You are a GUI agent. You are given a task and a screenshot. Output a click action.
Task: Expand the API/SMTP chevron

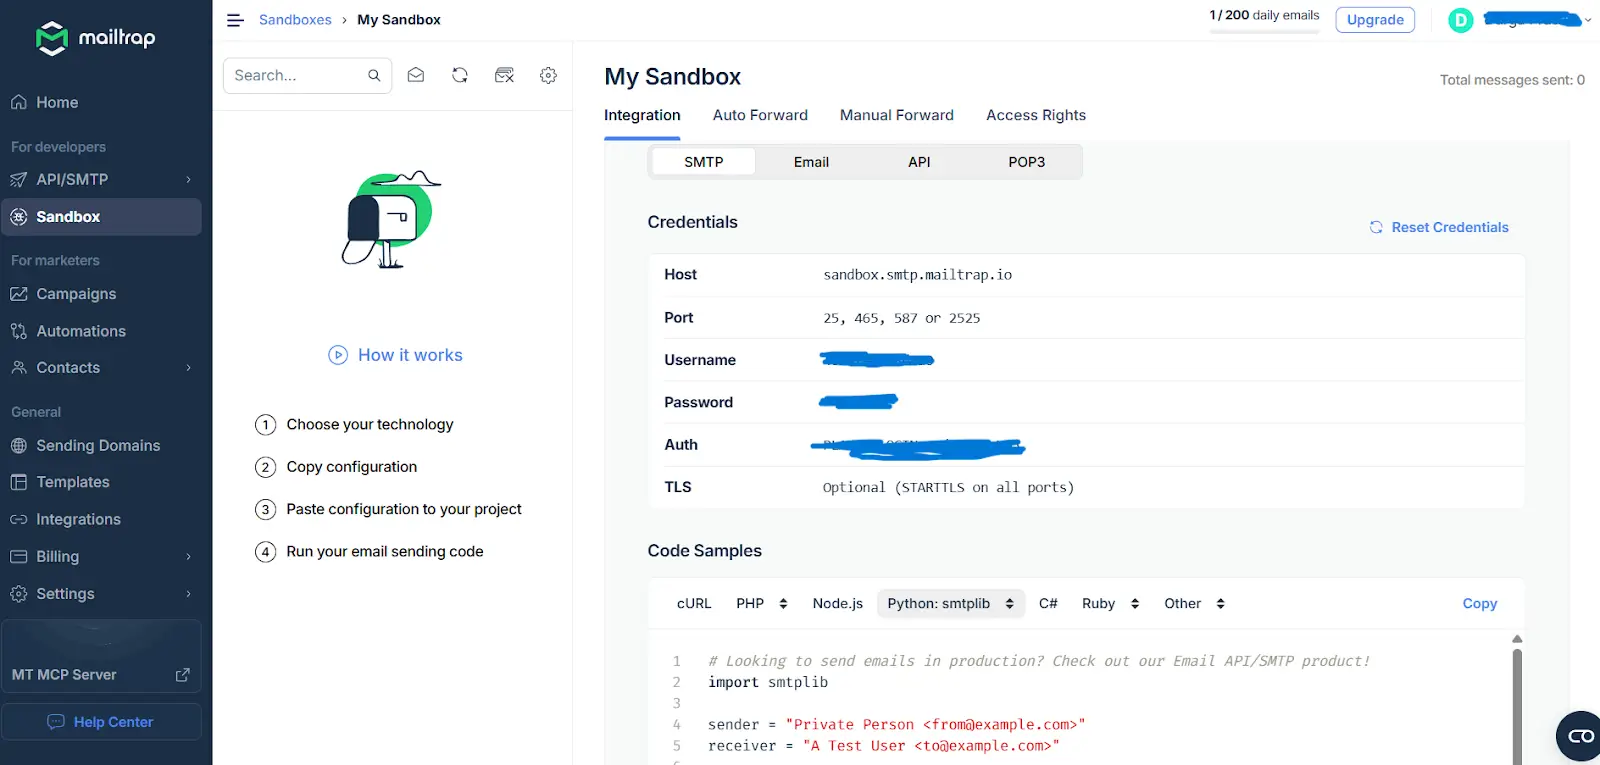point(188,180)
